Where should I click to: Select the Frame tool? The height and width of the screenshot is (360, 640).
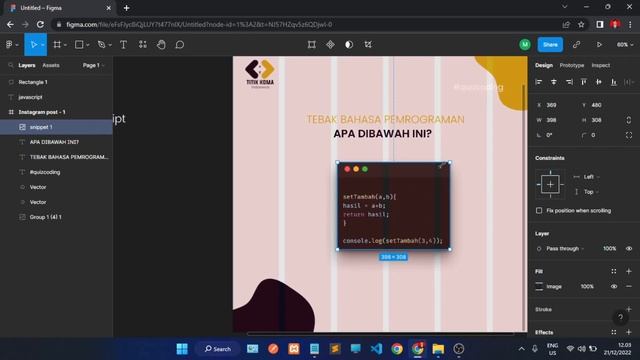click(57, 44)
